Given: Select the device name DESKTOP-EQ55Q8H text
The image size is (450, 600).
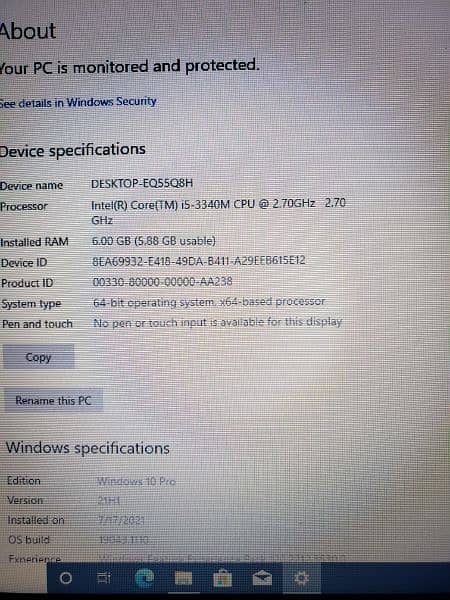Looking at the screenshot, I should [x=142, y=184].
